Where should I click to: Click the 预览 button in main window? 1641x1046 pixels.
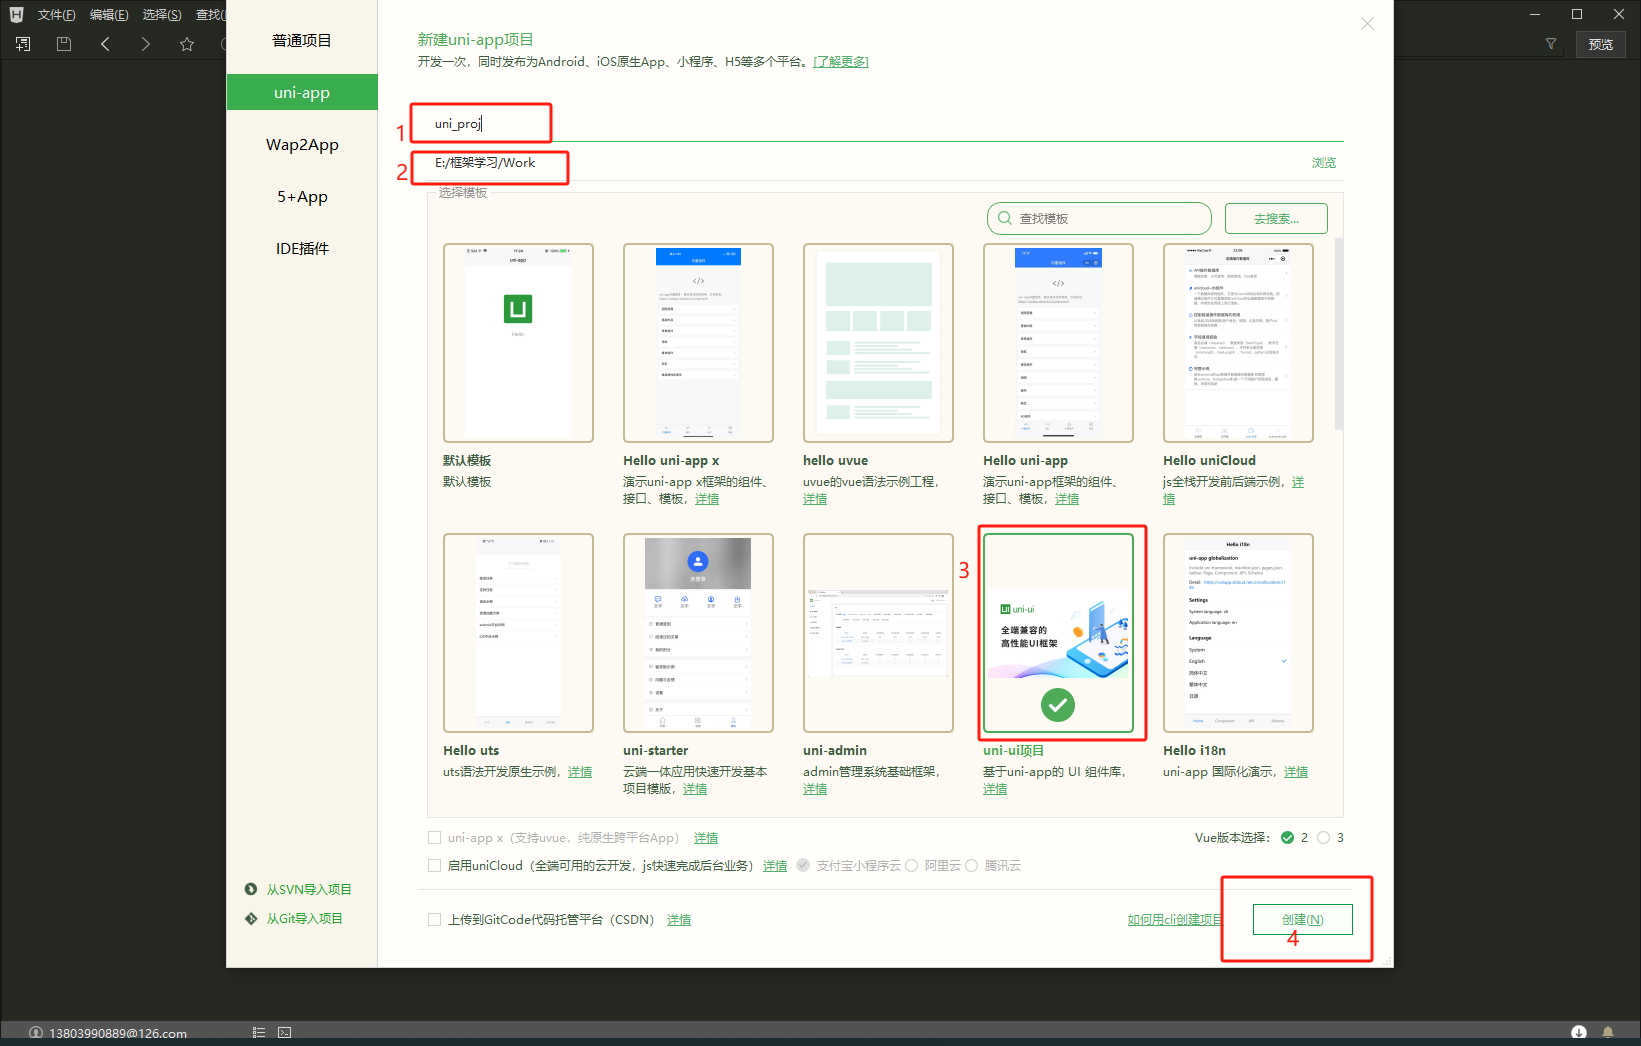pos(1601,44)
